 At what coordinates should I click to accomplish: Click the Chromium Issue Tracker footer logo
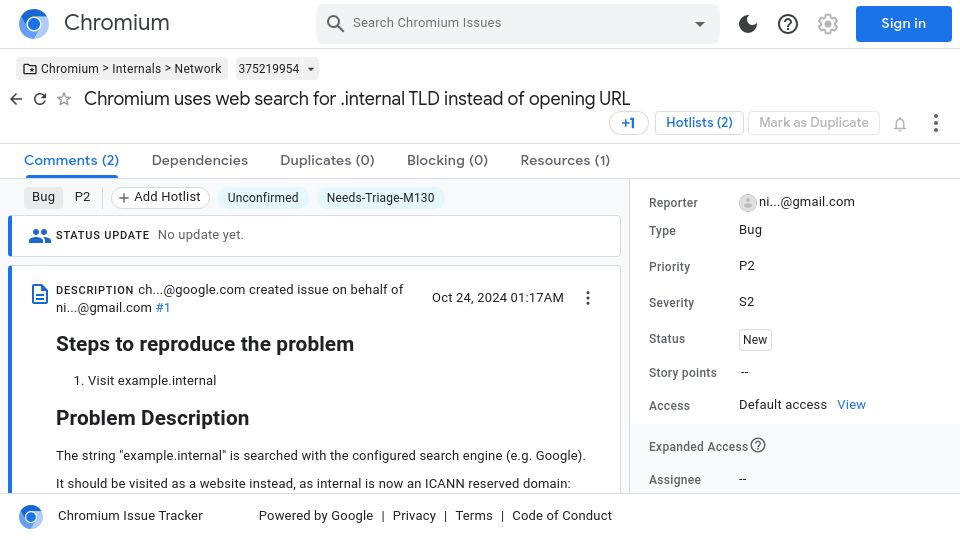(x=31, y=517)
